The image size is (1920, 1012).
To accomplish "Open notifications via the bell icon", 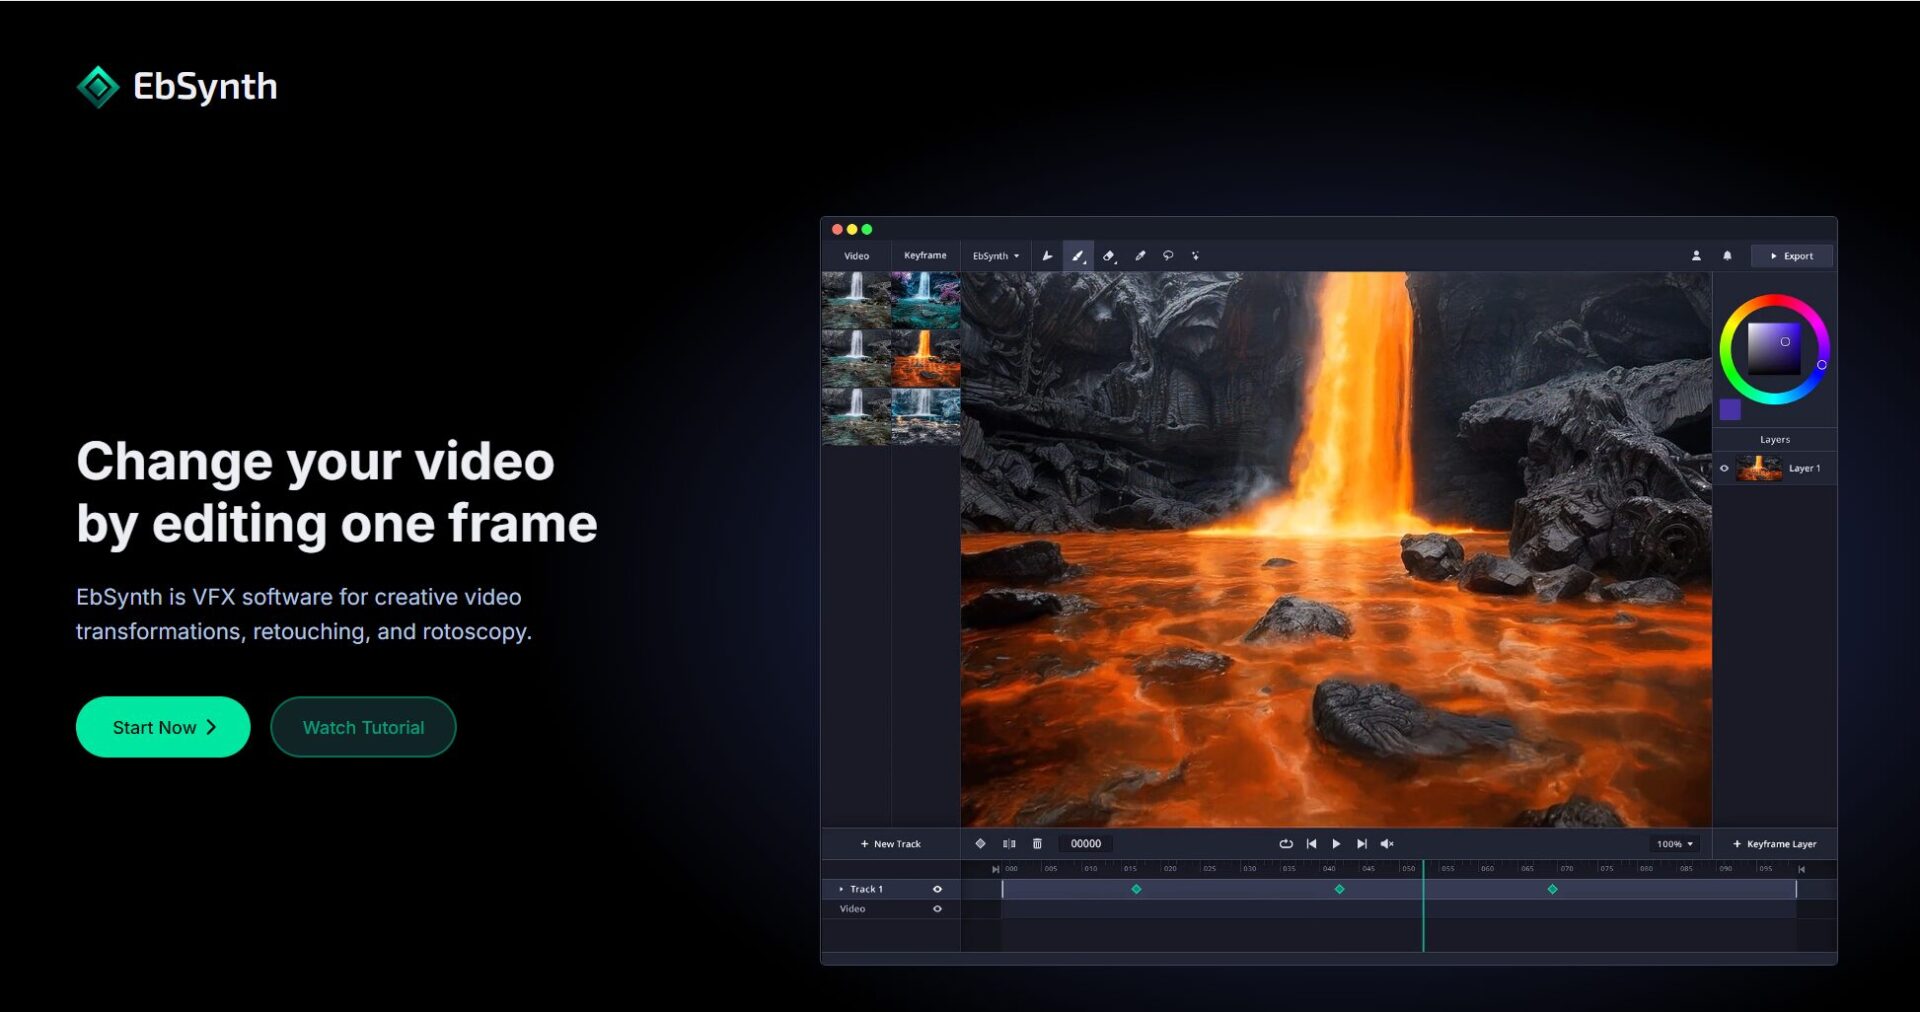I will [1727, 256].
